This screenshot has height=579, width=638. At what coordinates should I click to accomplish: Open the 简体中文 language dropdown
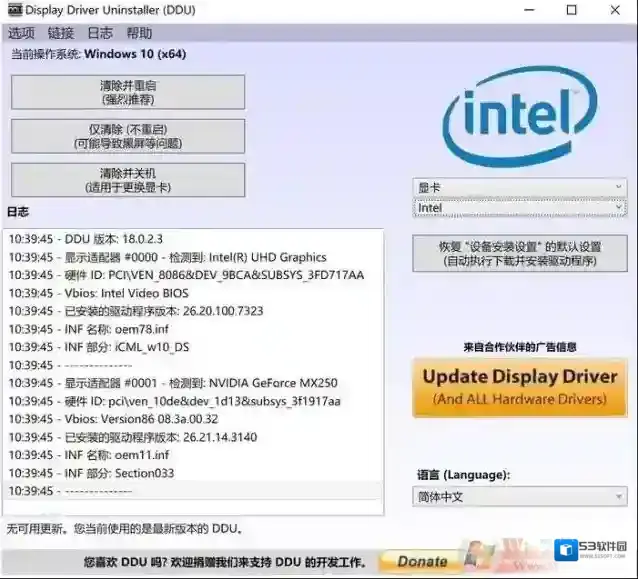pos(519,496)
